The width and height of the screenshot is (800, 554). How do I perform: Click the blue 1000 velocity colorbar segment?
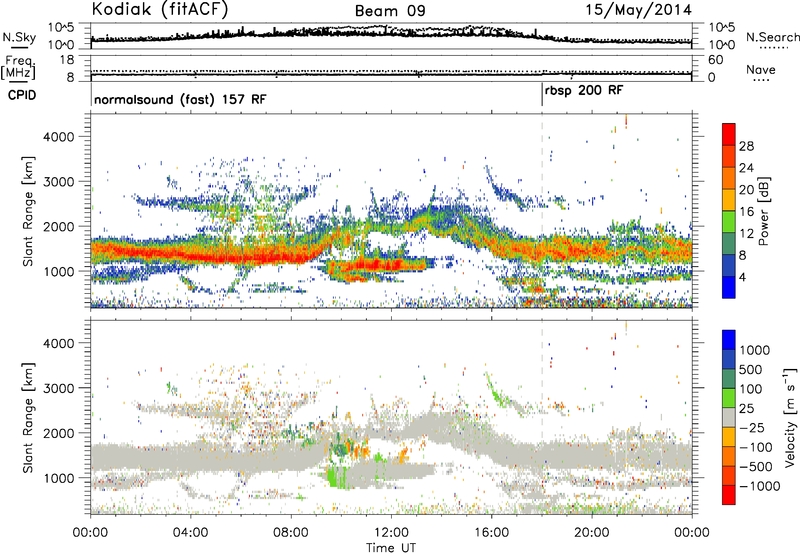(x=729, y=340)
